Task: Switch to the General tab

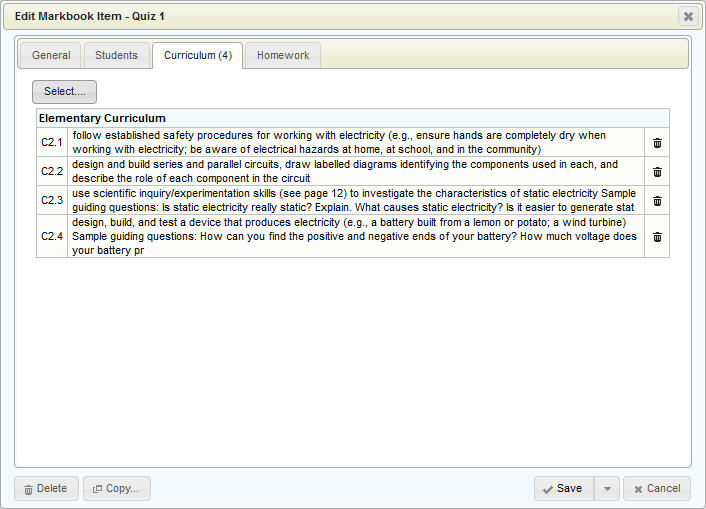Action: 51,55
